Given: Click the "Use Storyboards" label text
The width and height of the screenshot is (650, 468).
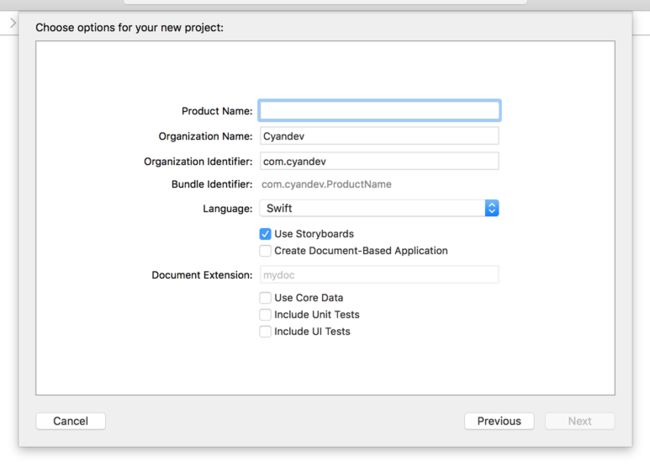Looking at the screenshot, I should (x=314, y=234).
